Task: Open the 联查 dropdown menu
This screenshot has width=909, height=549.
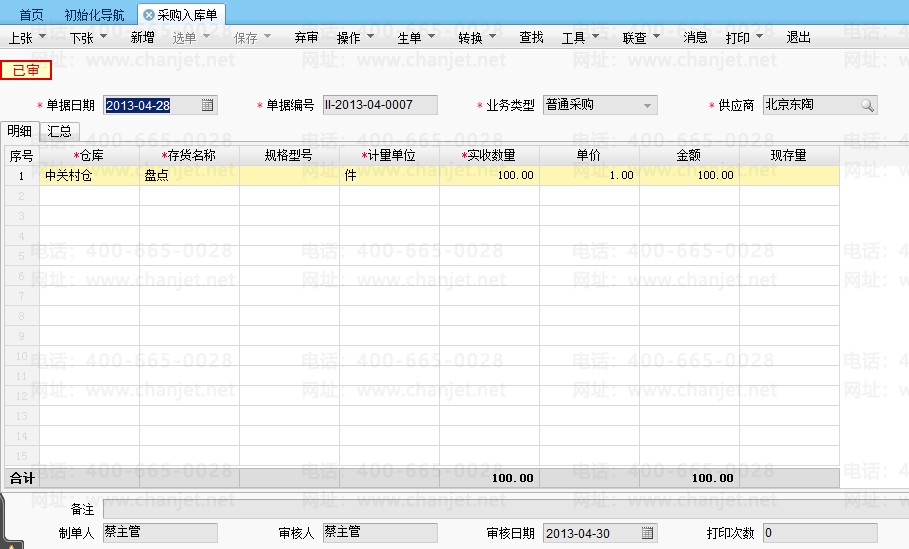Action: [641, 38]
